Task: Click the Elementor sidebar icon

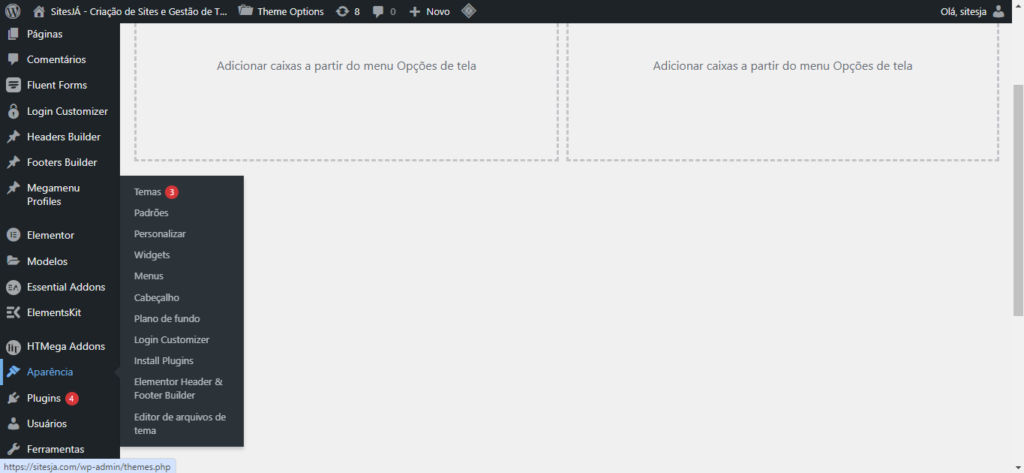Action: 14,236
